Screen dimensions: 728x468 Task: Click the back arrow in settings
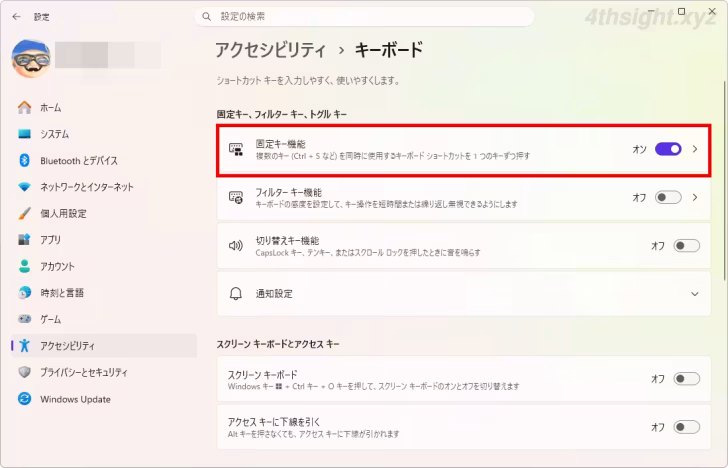click(17, 17)
